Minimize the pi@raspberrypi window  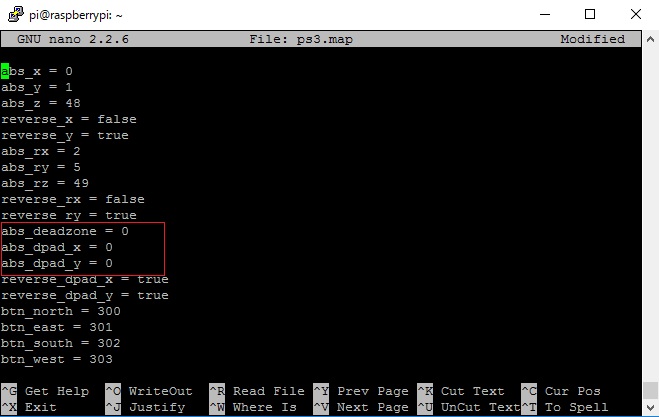pos(545,14)
